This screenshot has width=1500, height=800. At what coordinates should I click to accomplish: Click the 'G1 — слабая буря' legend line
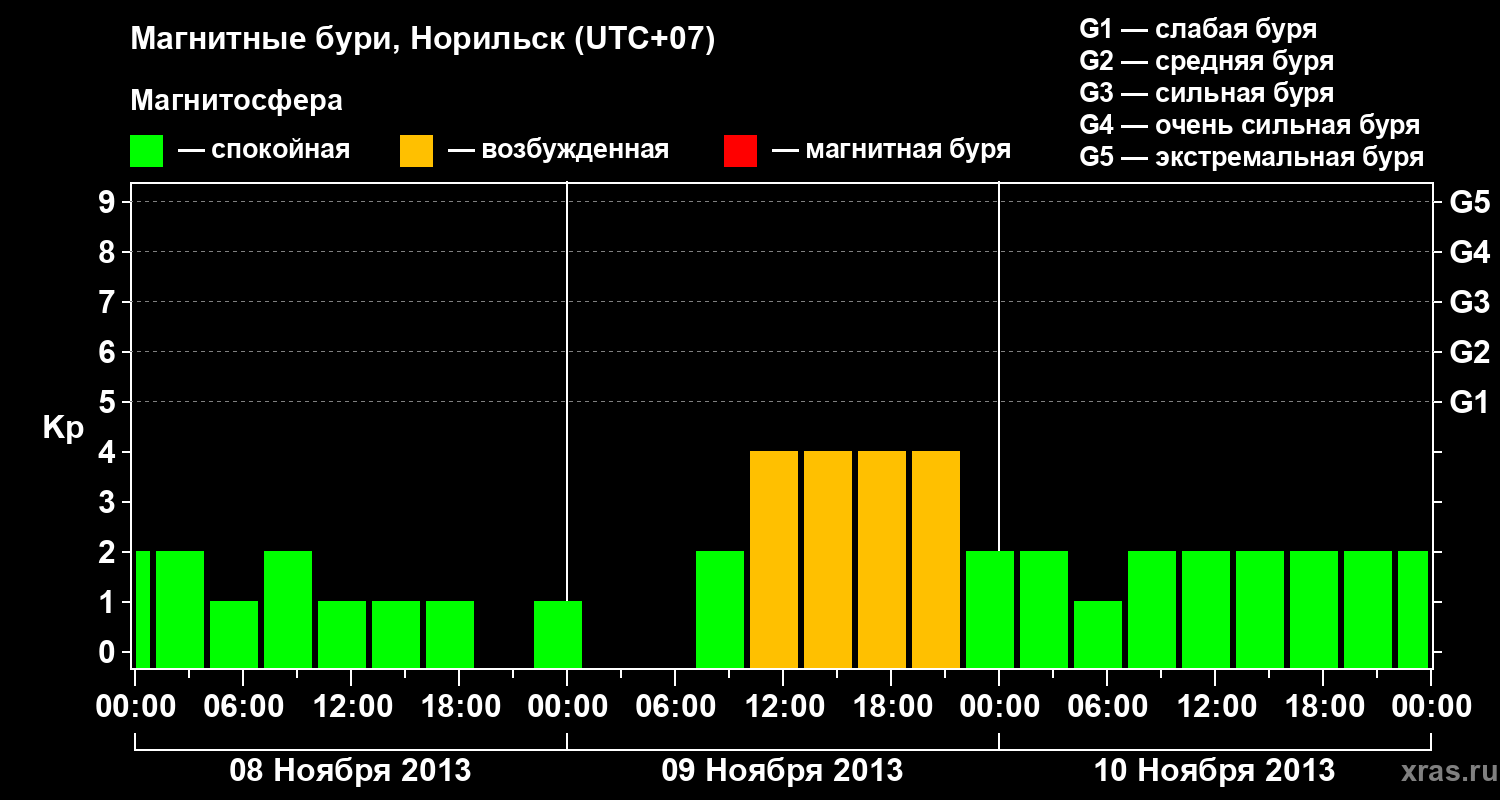click(1198, 28)
